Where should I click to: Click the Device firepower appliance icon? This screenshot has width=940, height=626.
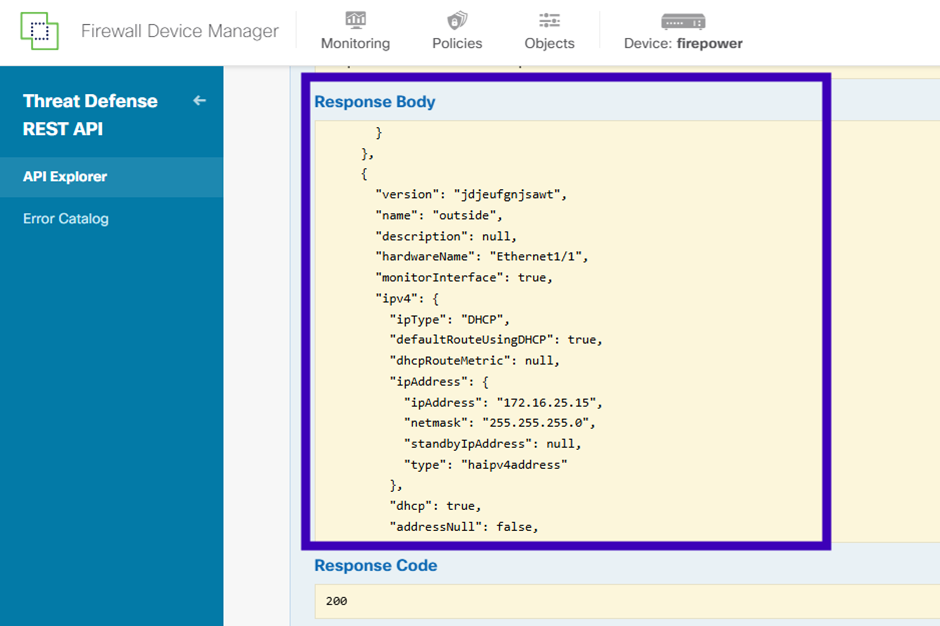point(683,22)
